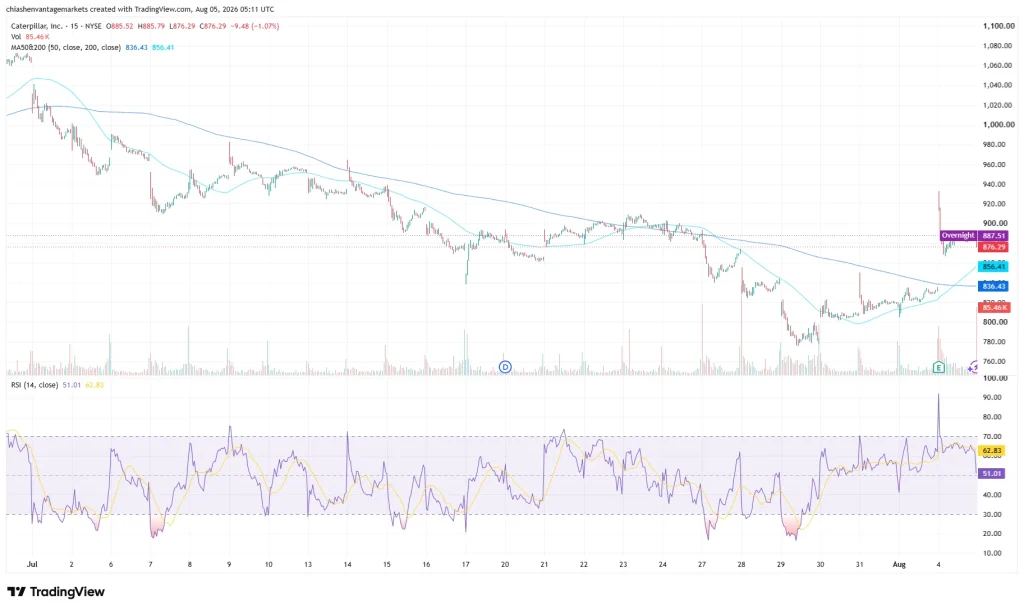The height and width of the screenshot is (610, 1024).
Task: Click the 90.00 RSI axis label
Action: pyautogui.click(x=992, y=397)
